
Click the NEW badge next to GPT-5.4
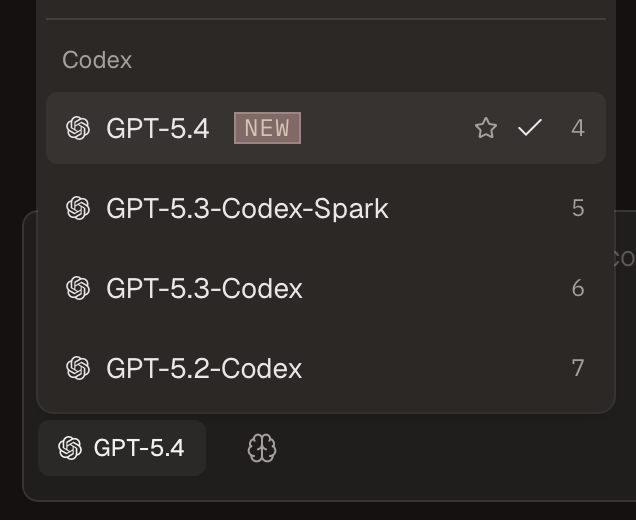click(x=267, y=128)
